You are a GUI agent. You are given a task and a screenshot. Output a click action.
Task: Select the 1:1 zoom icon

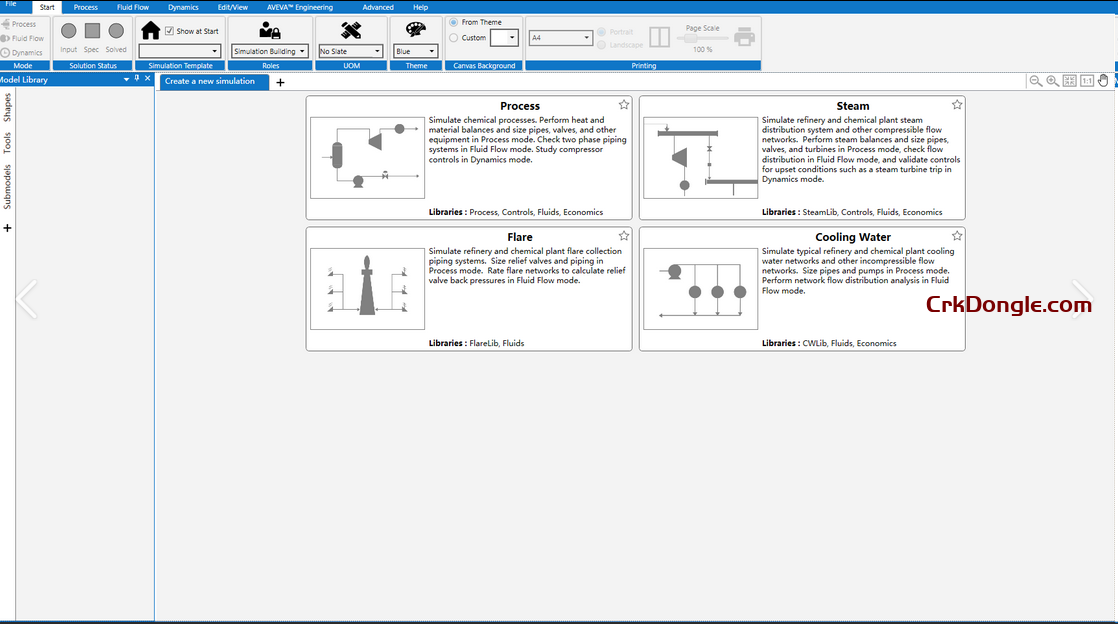(1087, 80)
